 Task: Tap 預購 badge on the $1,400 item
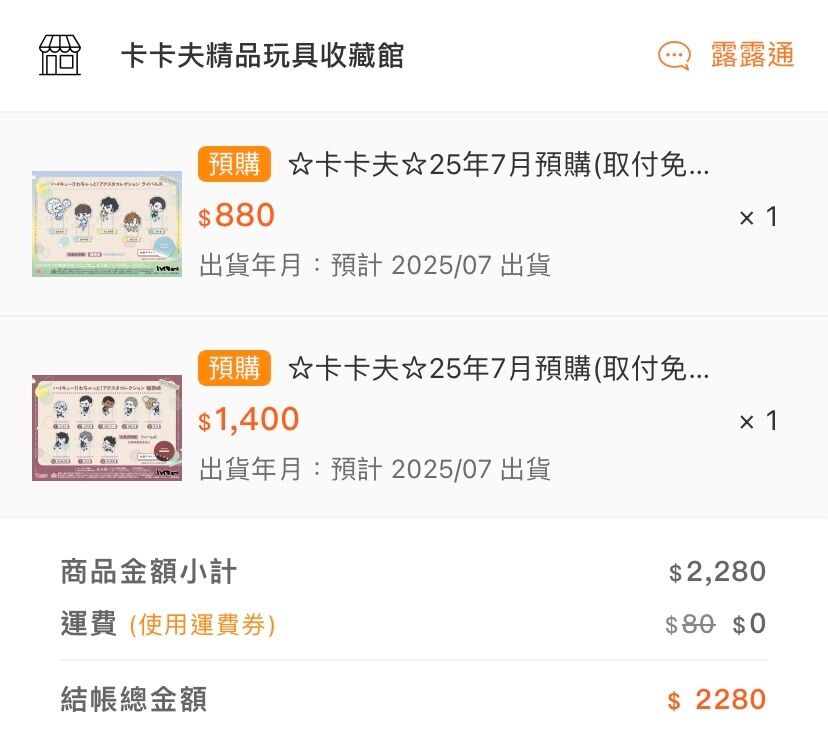(234, 368)
